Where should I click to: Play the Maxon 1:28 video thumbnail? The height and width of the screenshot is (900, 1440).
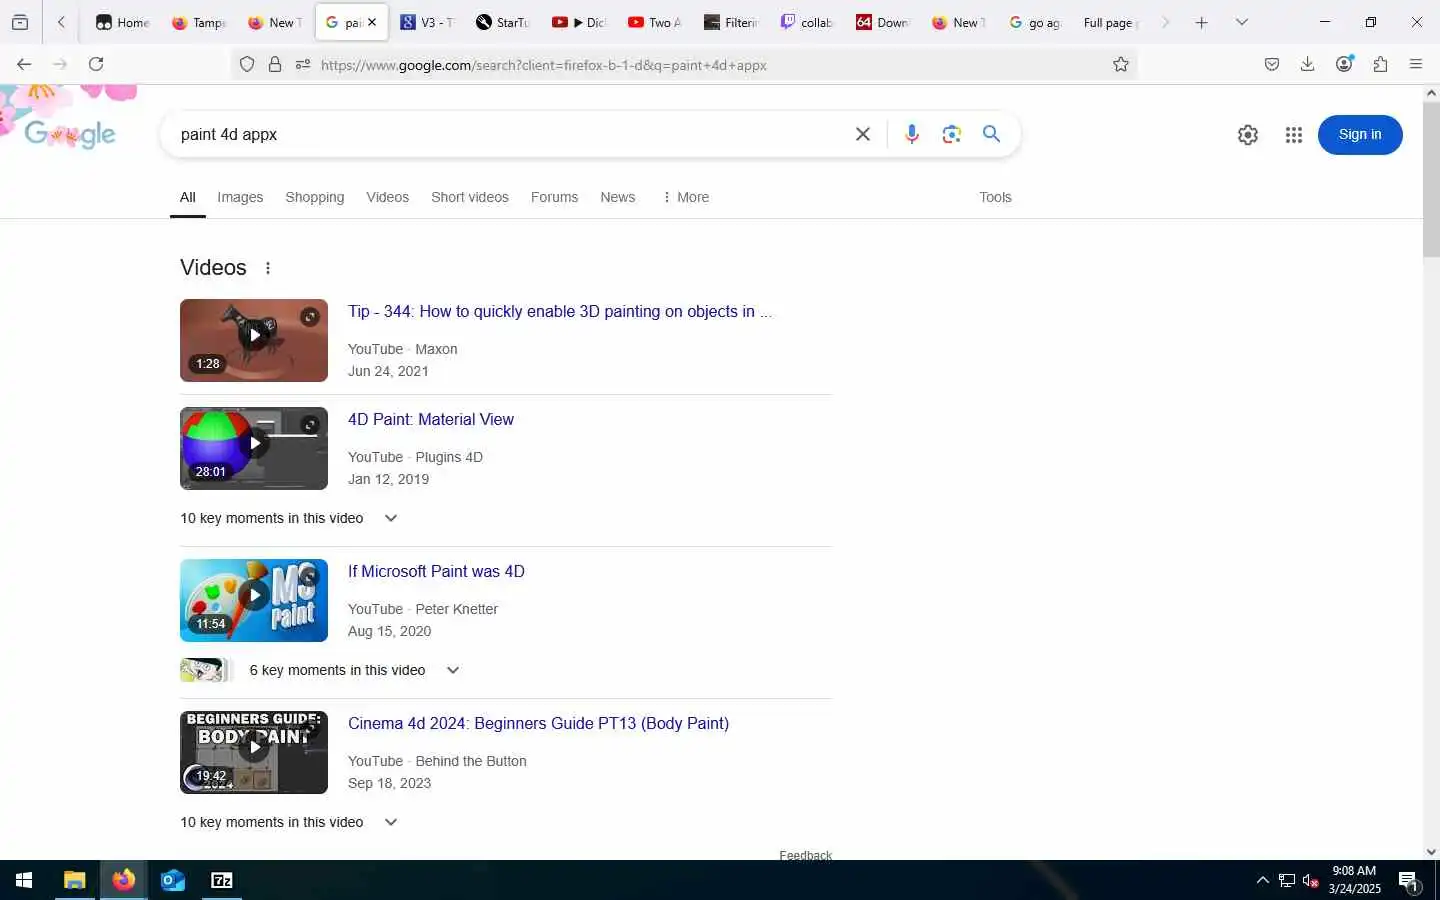[254, 340]
